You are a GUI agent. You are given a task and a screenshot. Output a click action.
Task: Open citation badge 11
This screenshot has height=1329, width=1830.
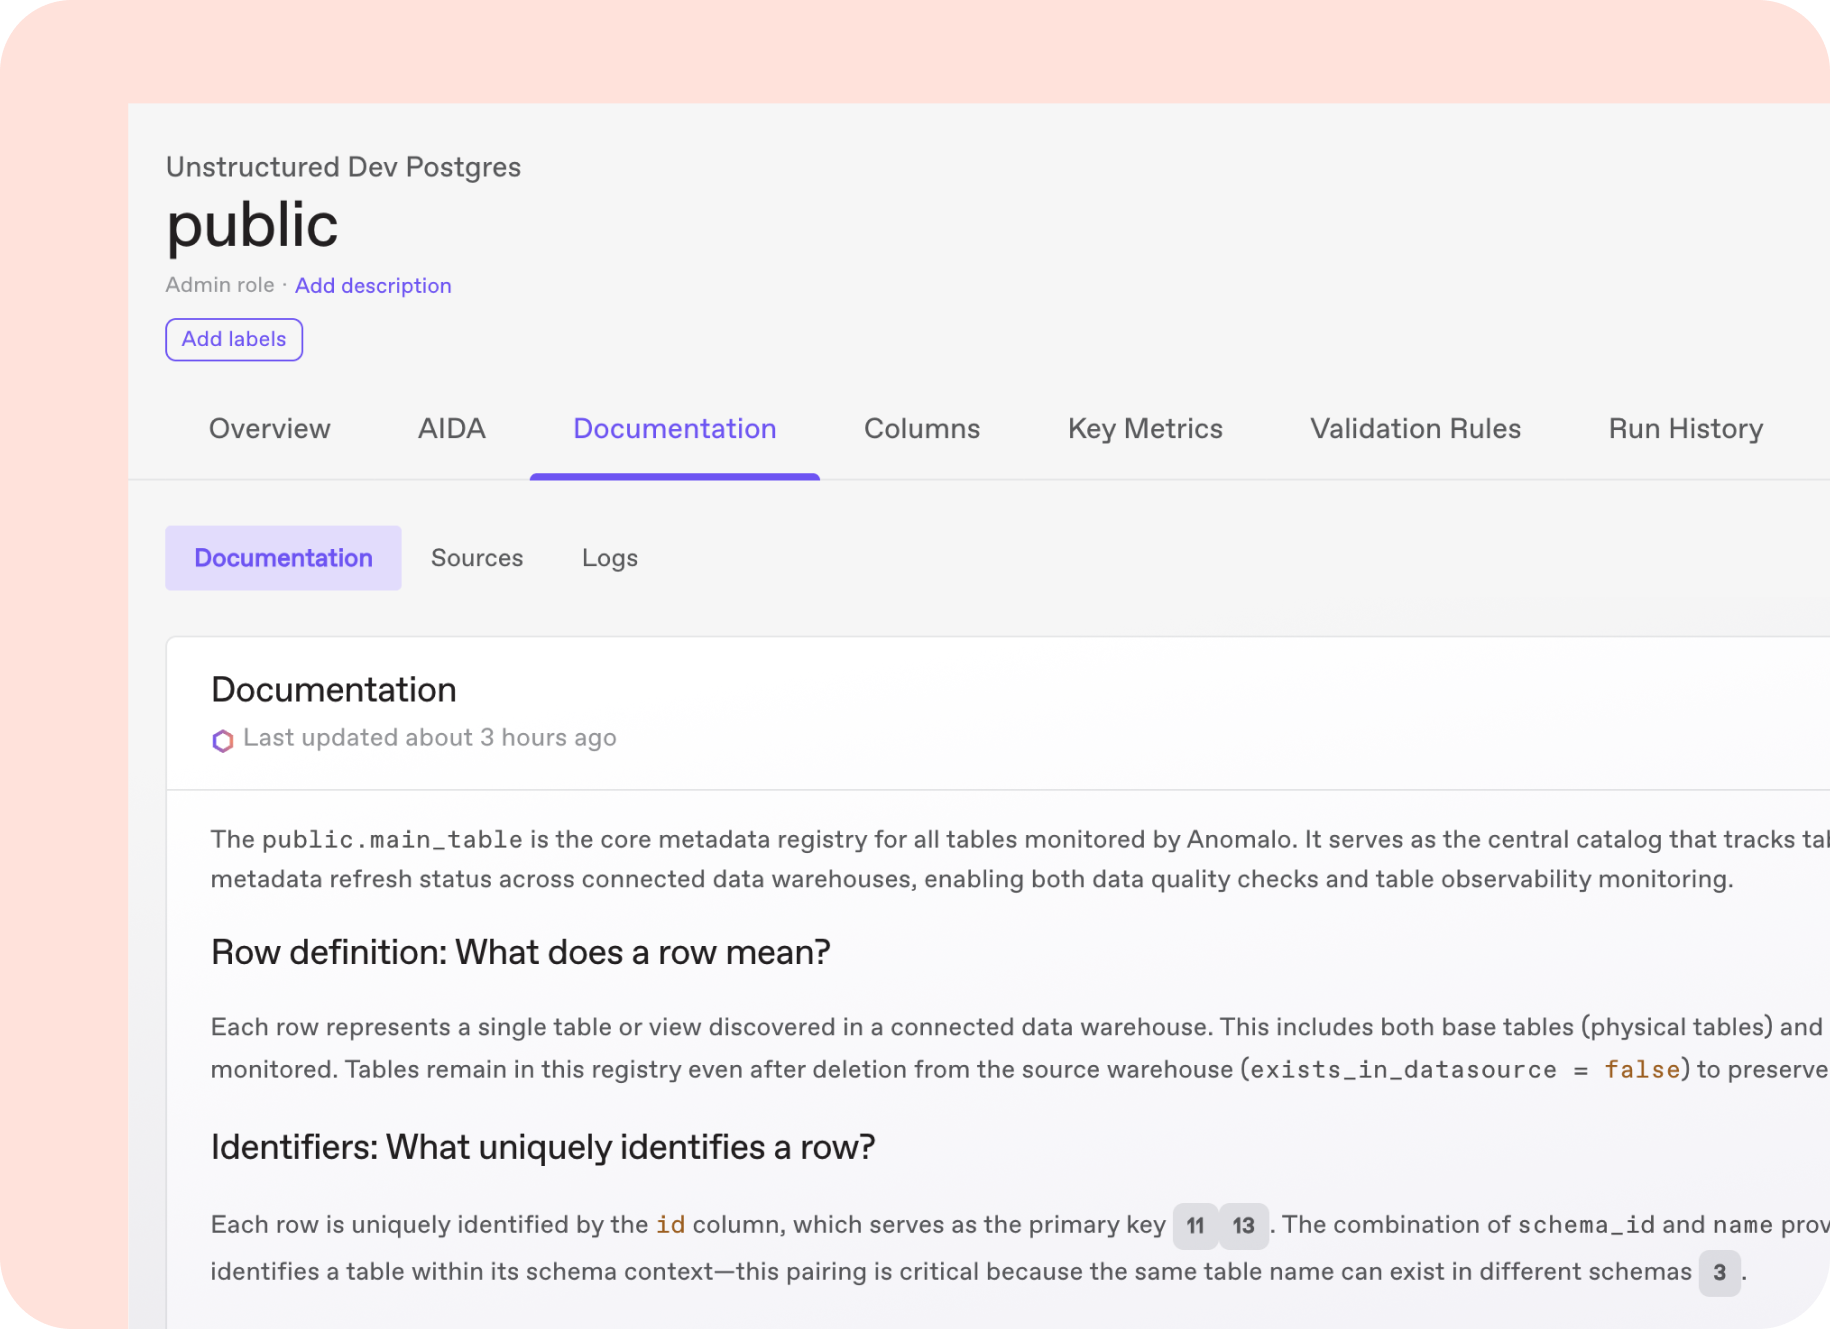(1194, 1226)
